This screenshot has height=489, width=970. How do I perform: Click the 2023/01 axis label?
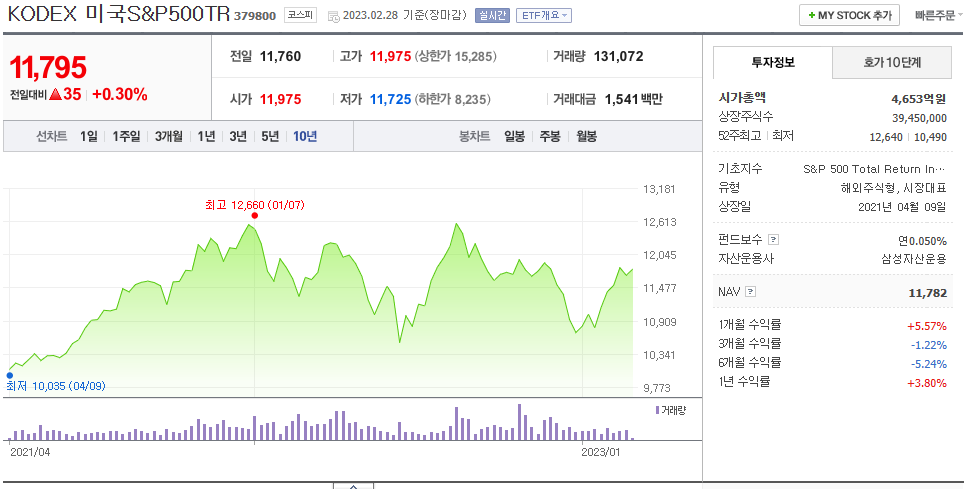601,452
